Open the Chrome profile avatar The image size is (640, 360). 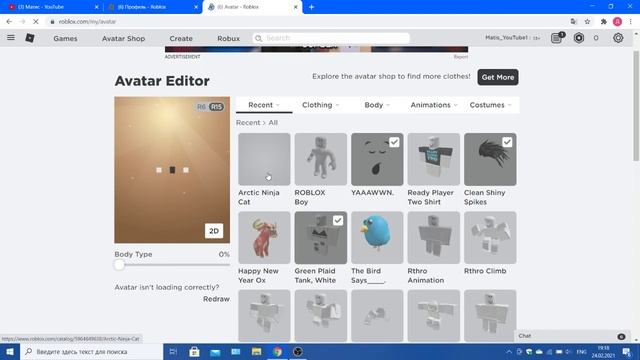pyautogui.click(x=618, y=22)
